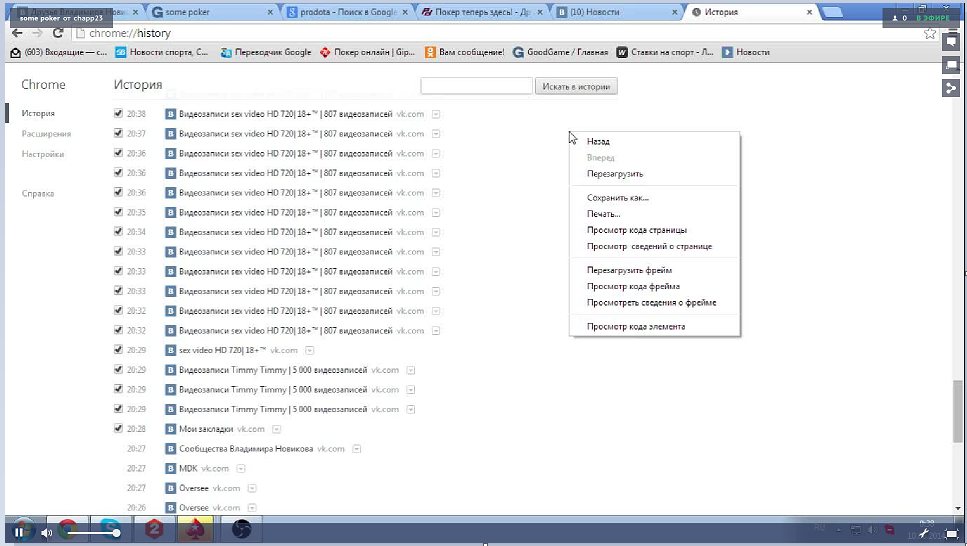Viewport: 967px width, 546px height.
Task: Open the Dota 2 taskbar icon
Action: tap(154, 529)
